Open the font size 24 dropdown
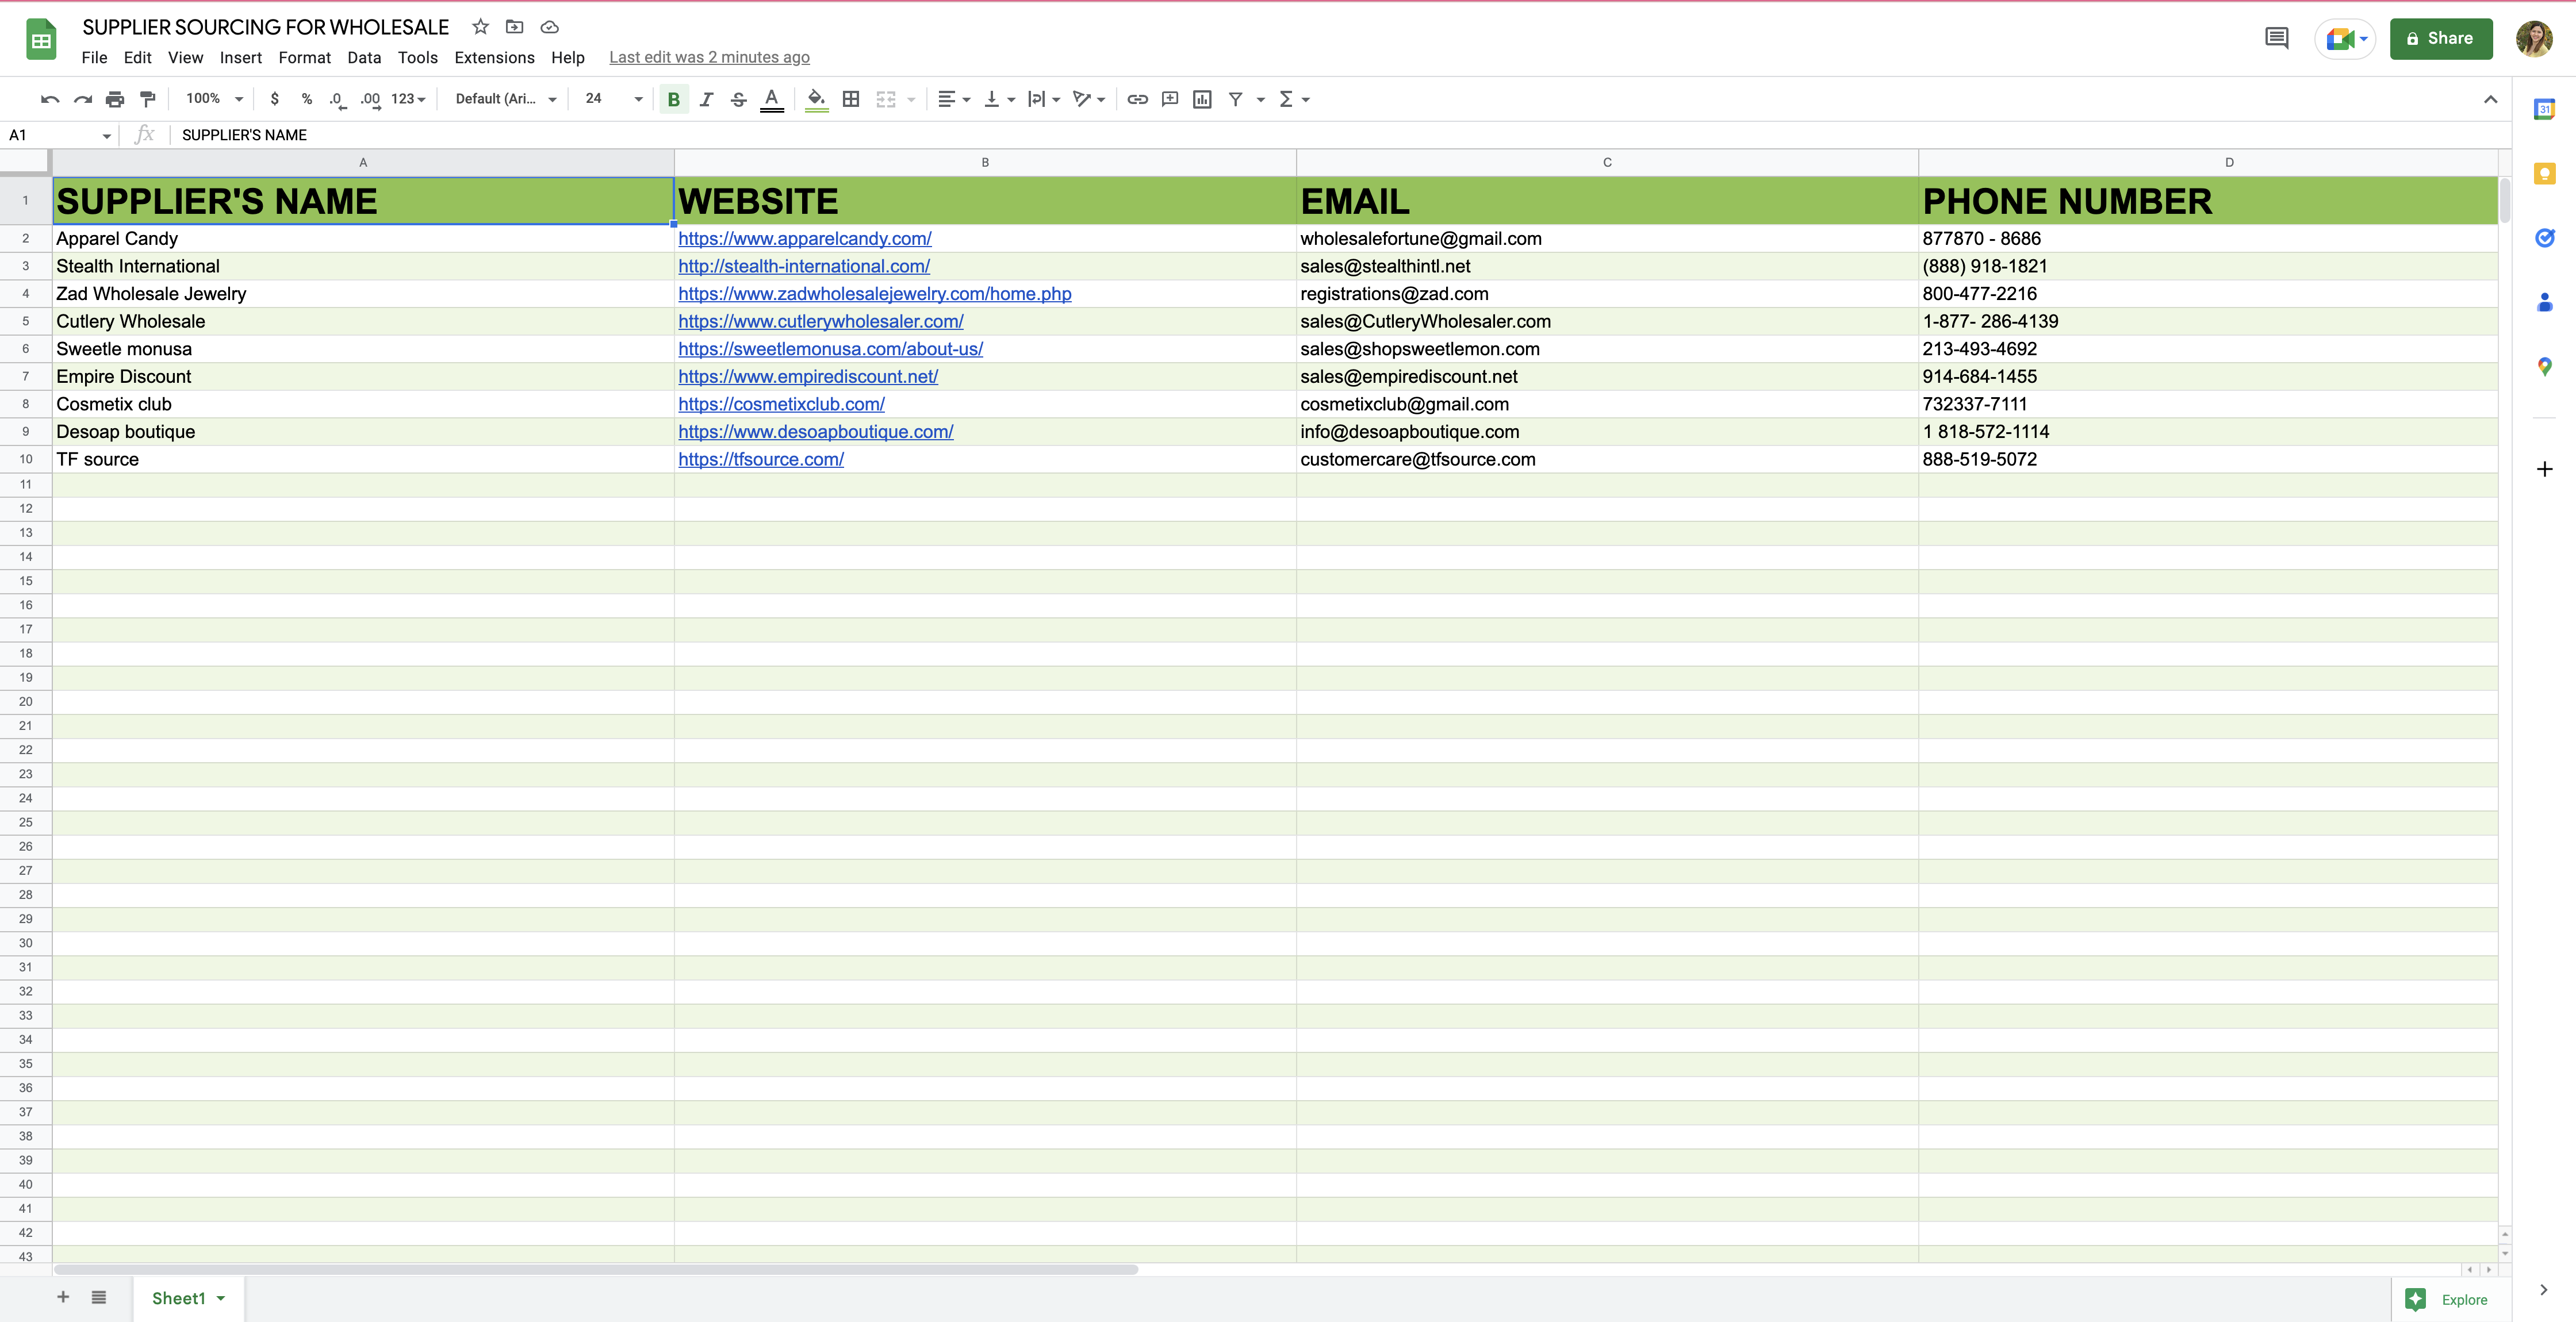The height and width of the screenshot is (1322, 2576). pos(613,99)
